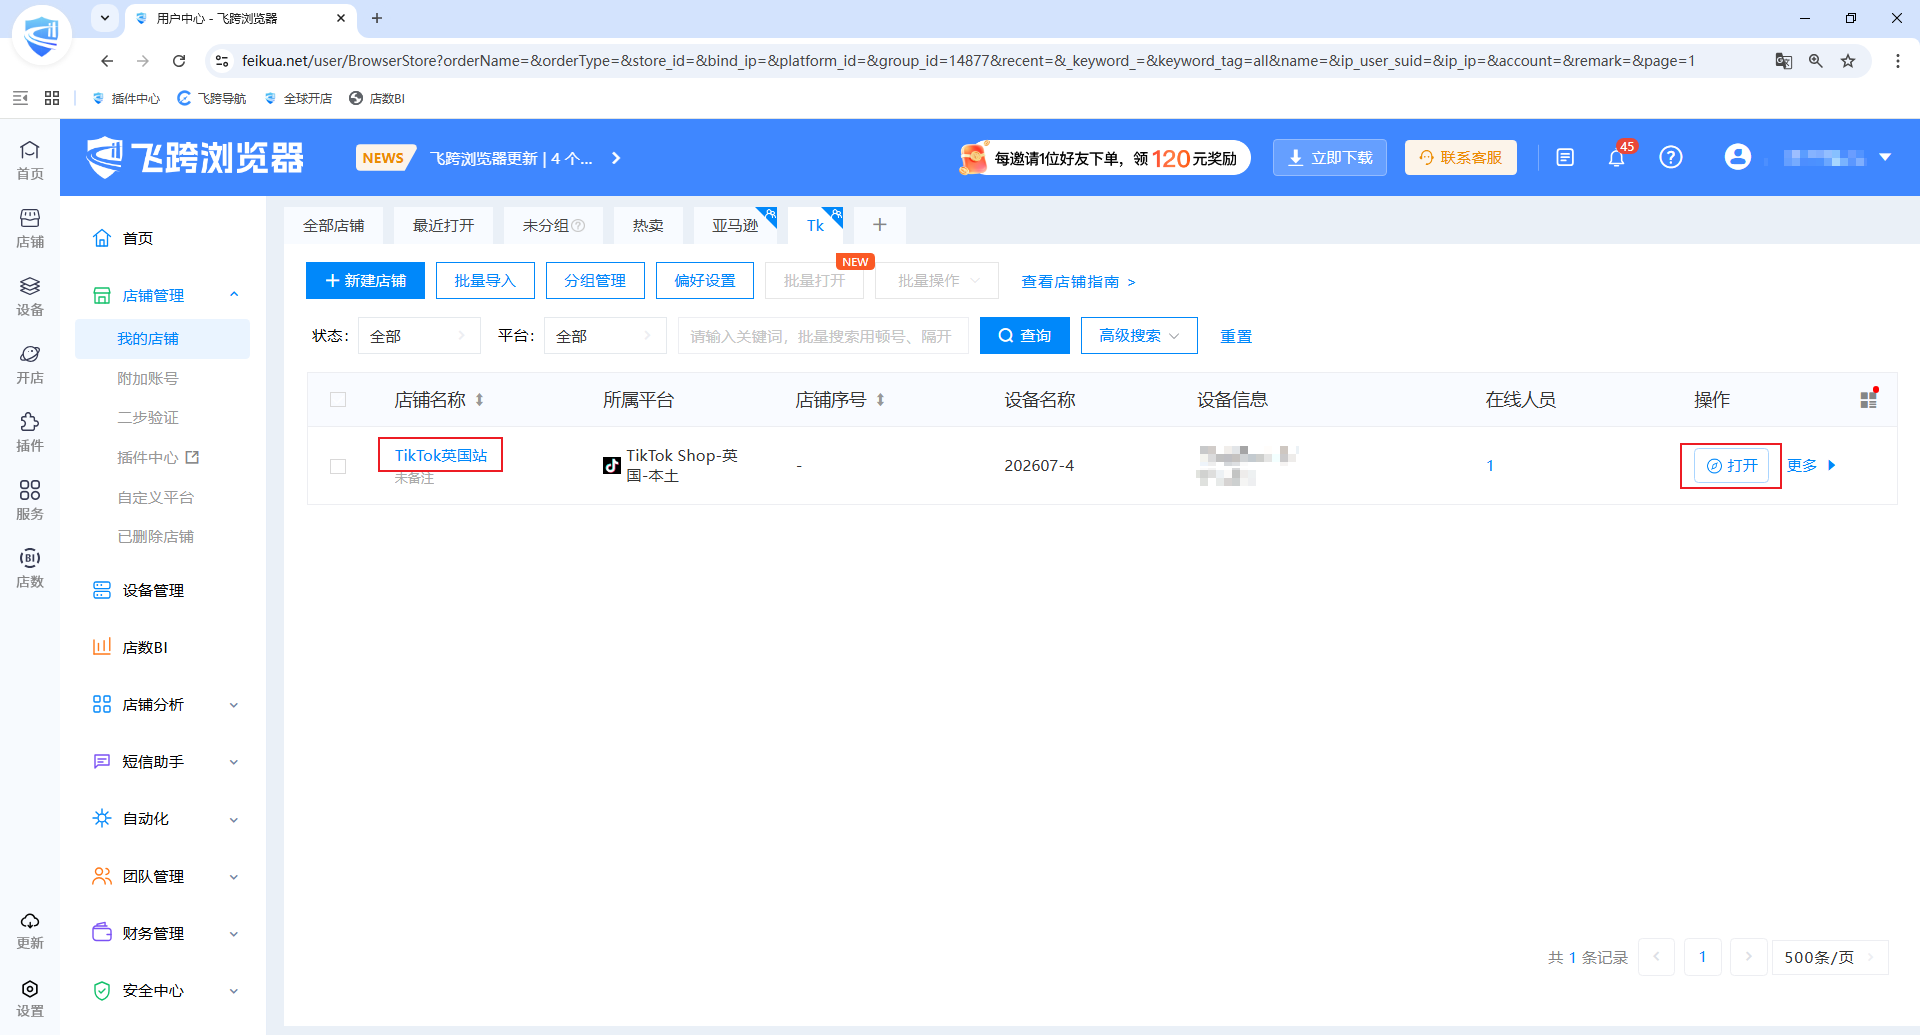
Task: Click the 立即下载 button
Action: (1330, 158)
